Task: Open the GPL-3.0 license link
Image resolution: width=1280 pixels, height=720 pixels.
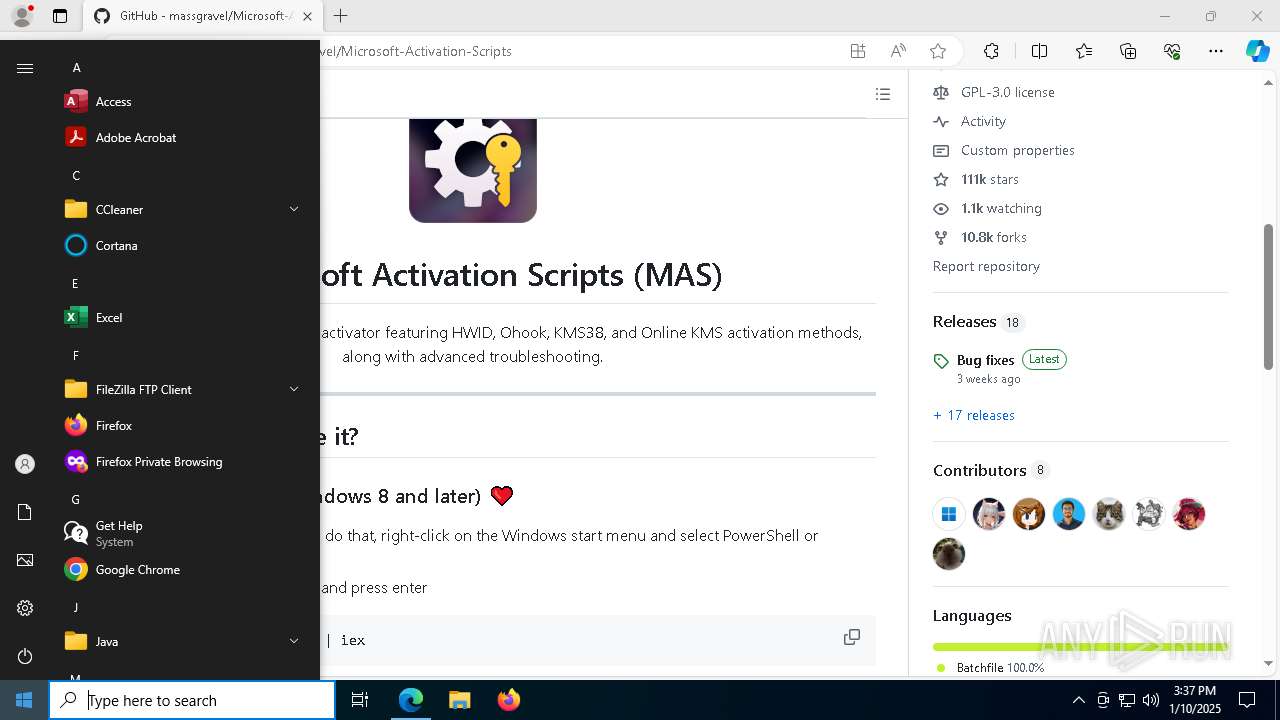Action: tap(1008, 92)
